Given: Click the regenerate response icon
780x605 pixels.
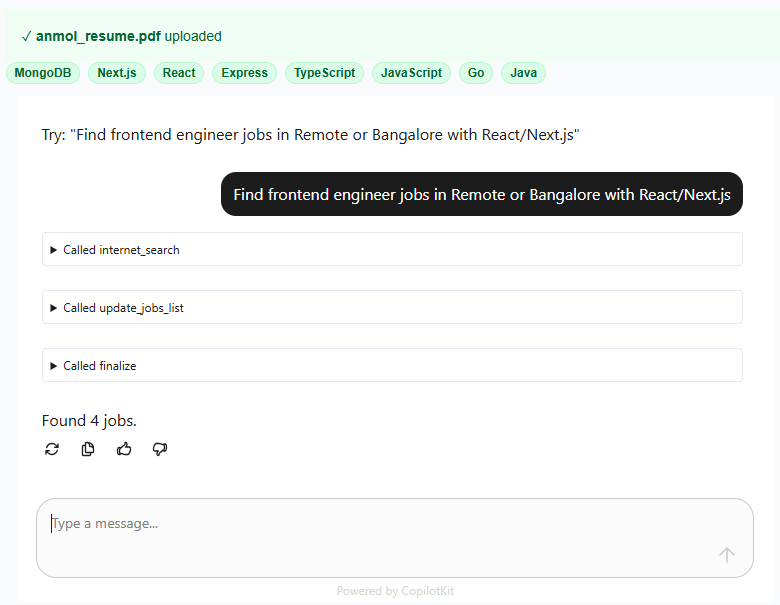Looking at the screenshot, I should (52, 449).
